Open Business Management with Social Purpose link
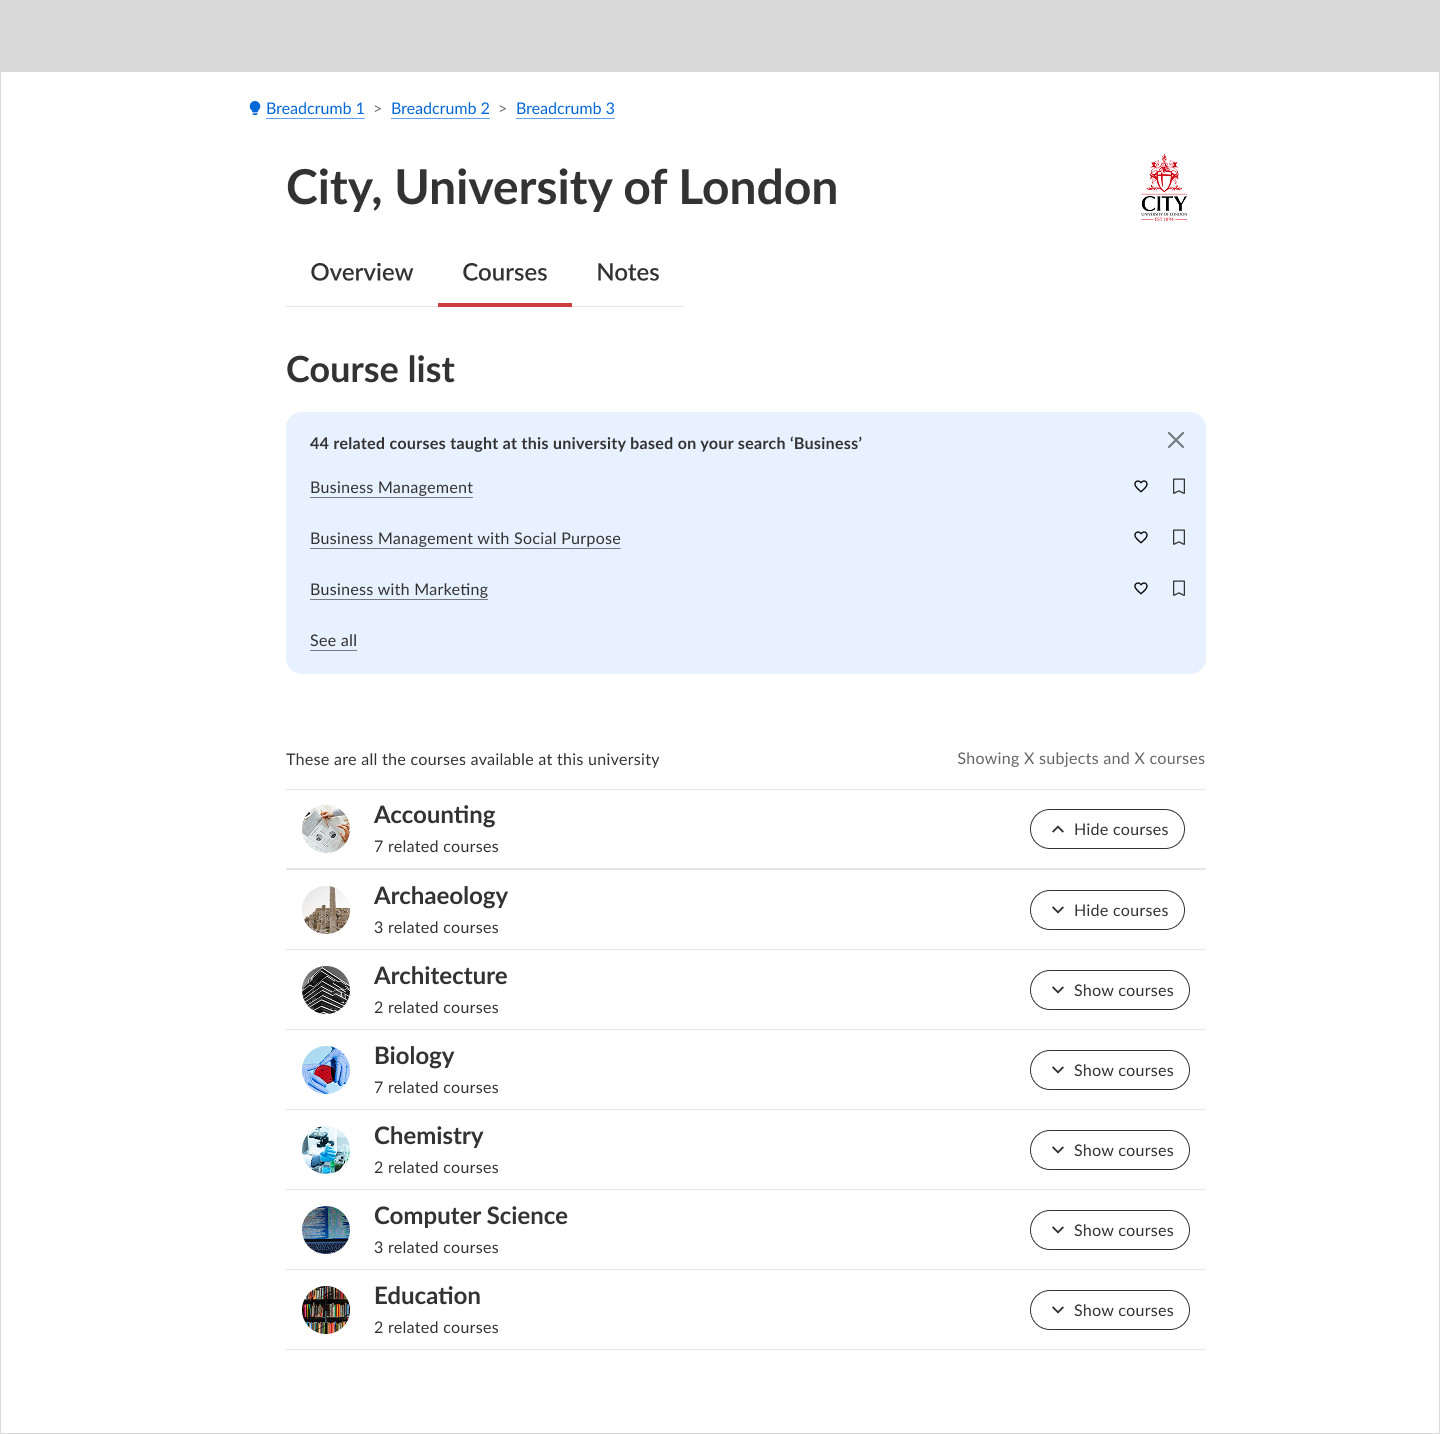Viewport: 1440px width, 1434px height. 465,538
